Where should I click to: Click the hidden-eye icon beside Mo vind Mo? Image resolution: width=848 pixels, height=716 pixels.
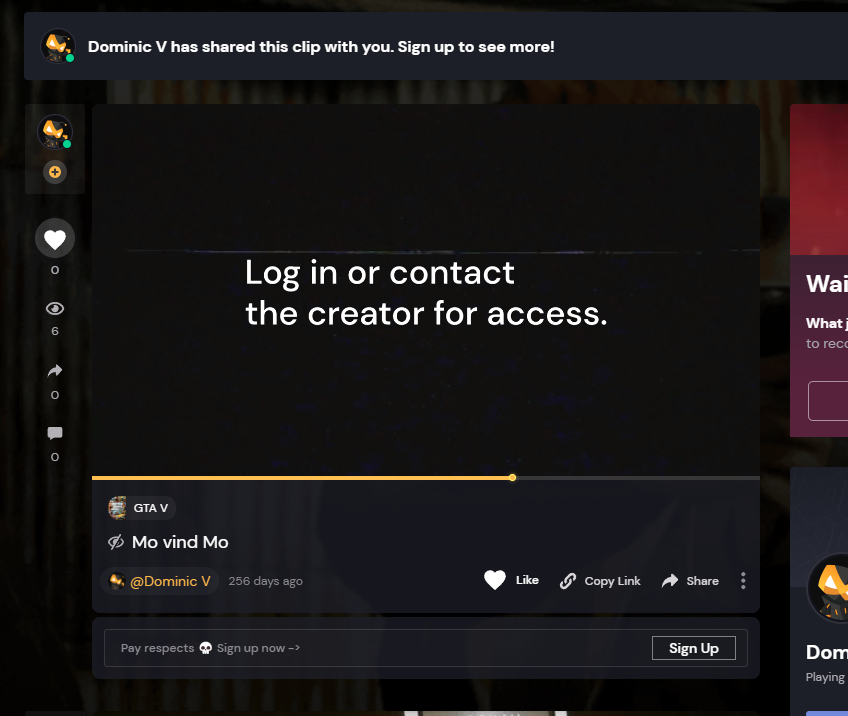click(116, 542)
